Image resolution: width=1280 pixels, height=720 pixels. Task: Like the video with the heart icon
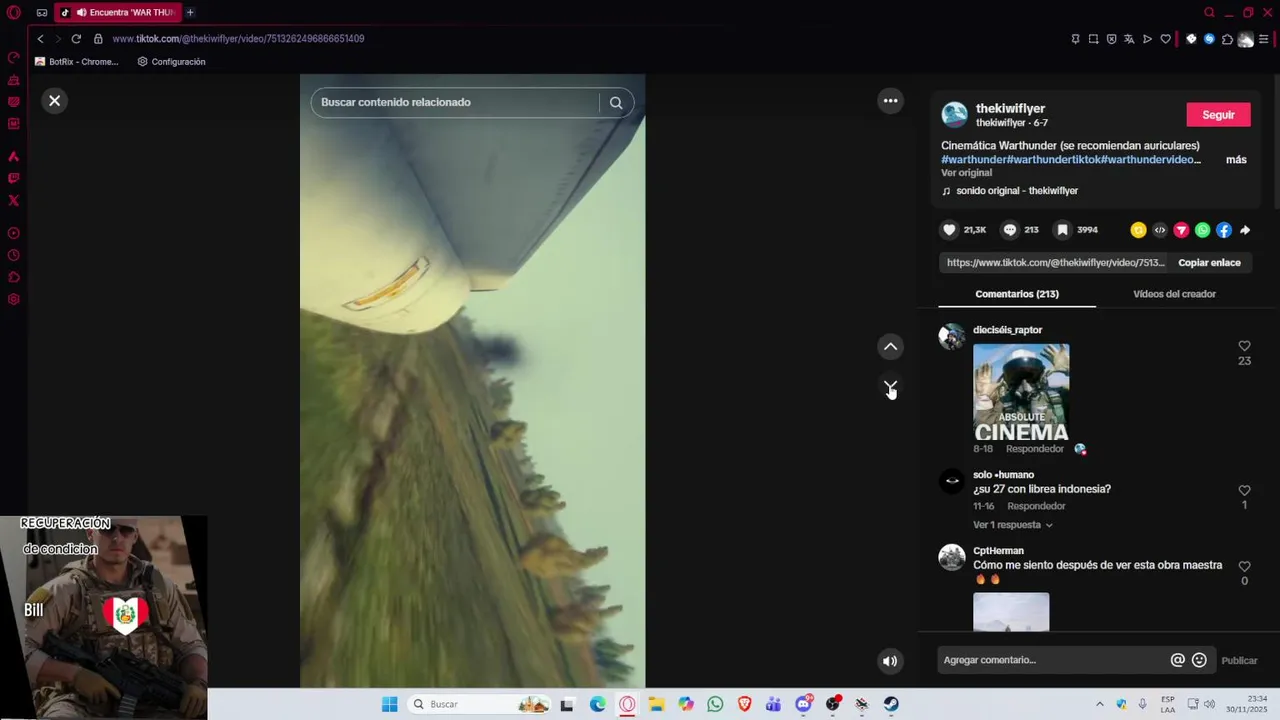(x=949, y=230)
